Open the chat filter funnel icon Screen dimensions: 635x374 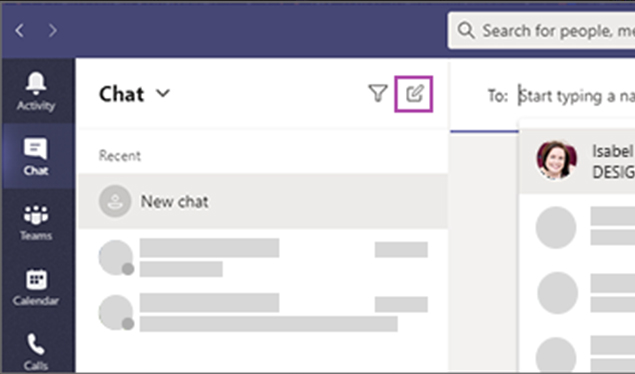pyautogui.click(x=377, y=94)
